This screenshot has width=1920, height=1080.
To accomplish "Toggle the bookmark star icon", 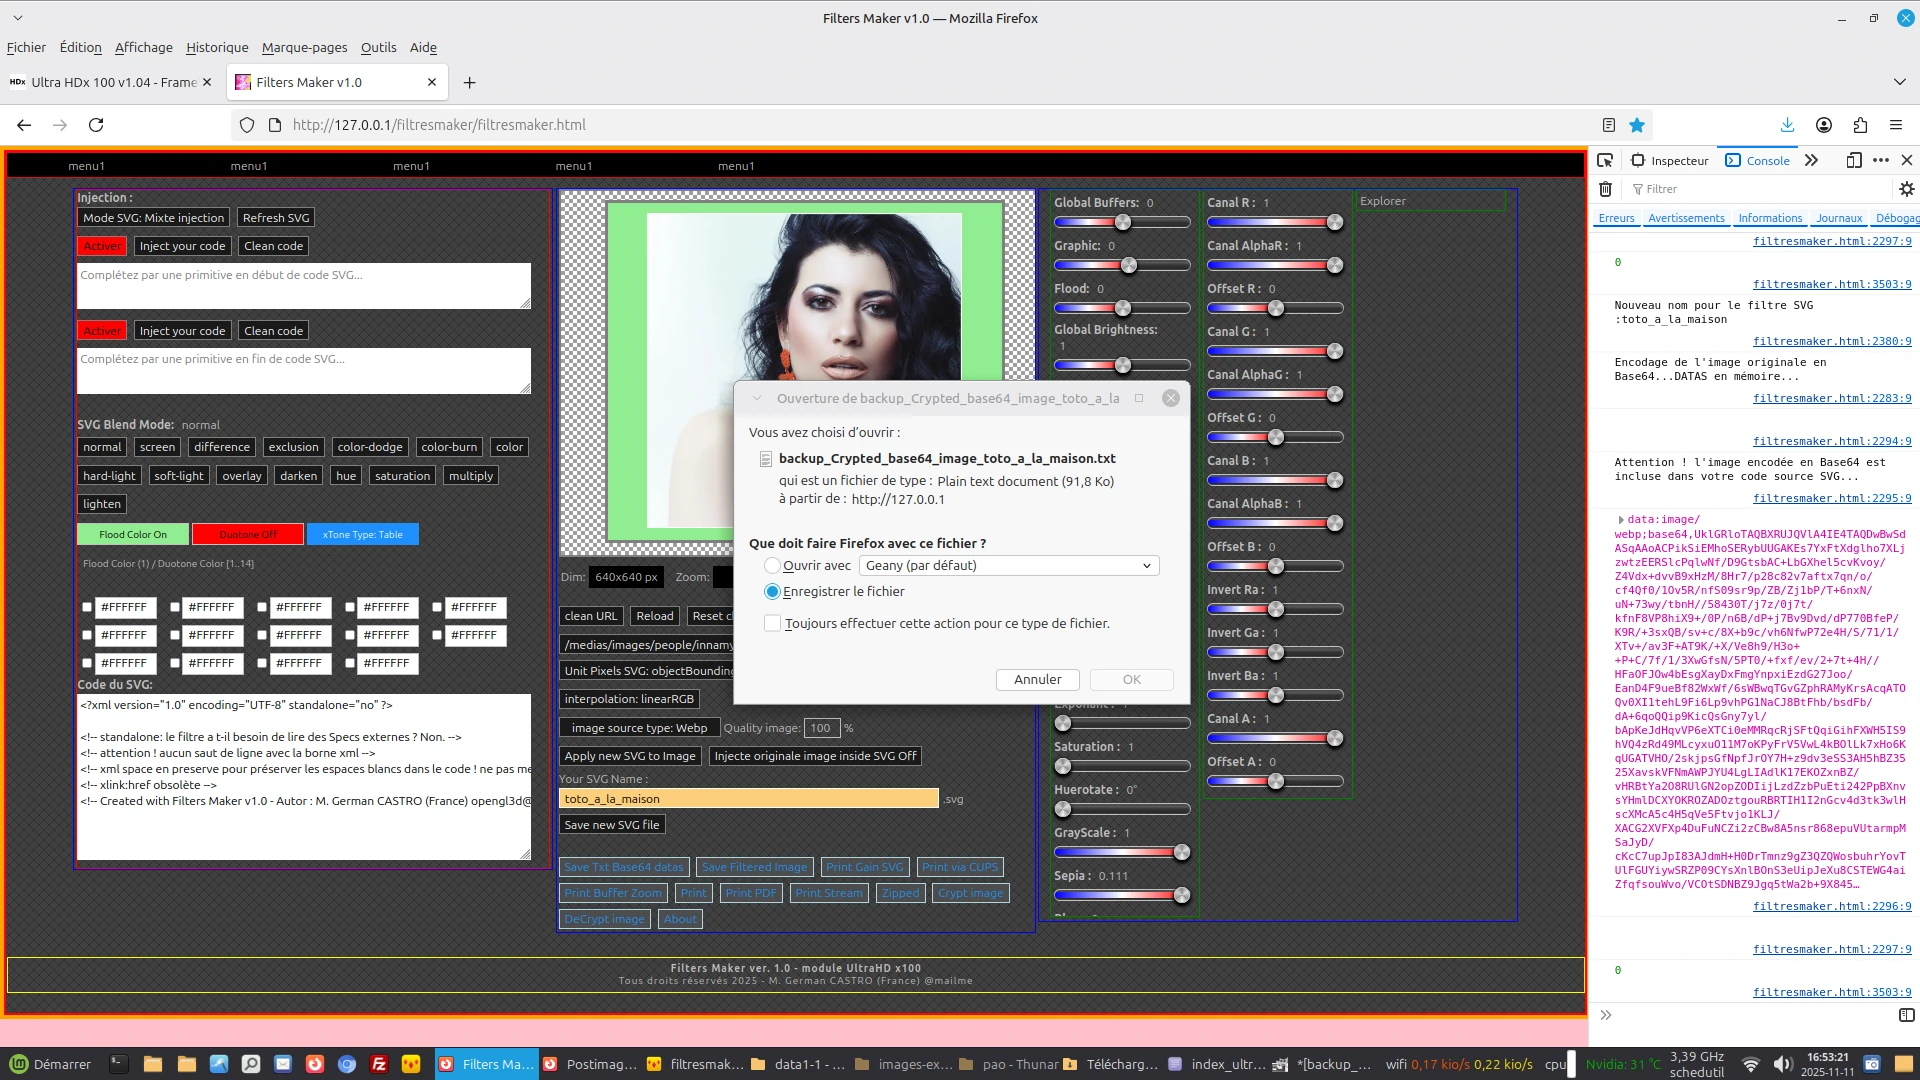I will (x=1637, y=125).
